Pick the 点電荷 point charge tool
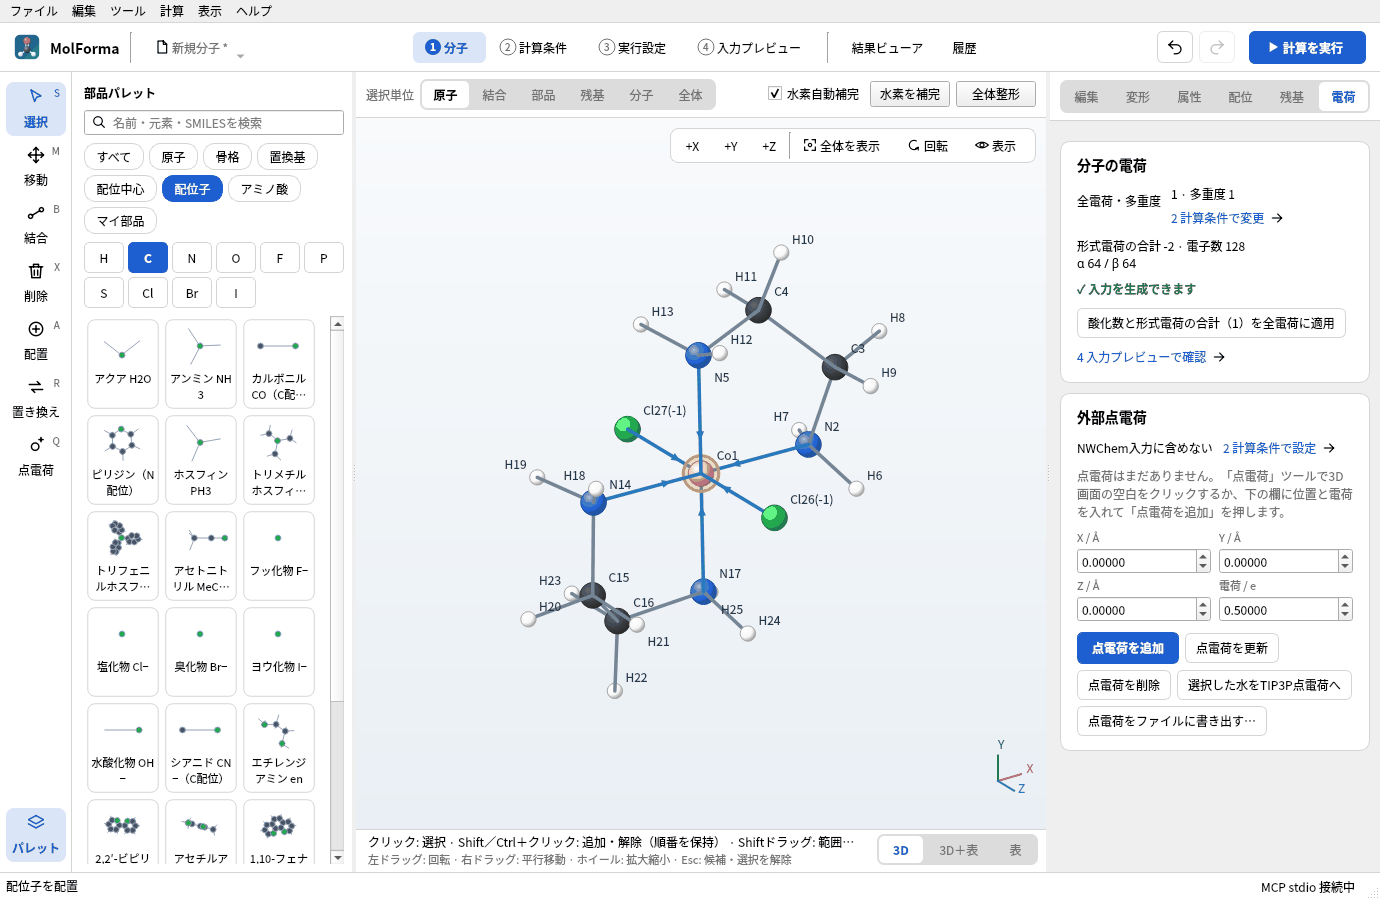The width and height of the screenshot is (1380, 900). pyautogui.click(x=36, y=456)
